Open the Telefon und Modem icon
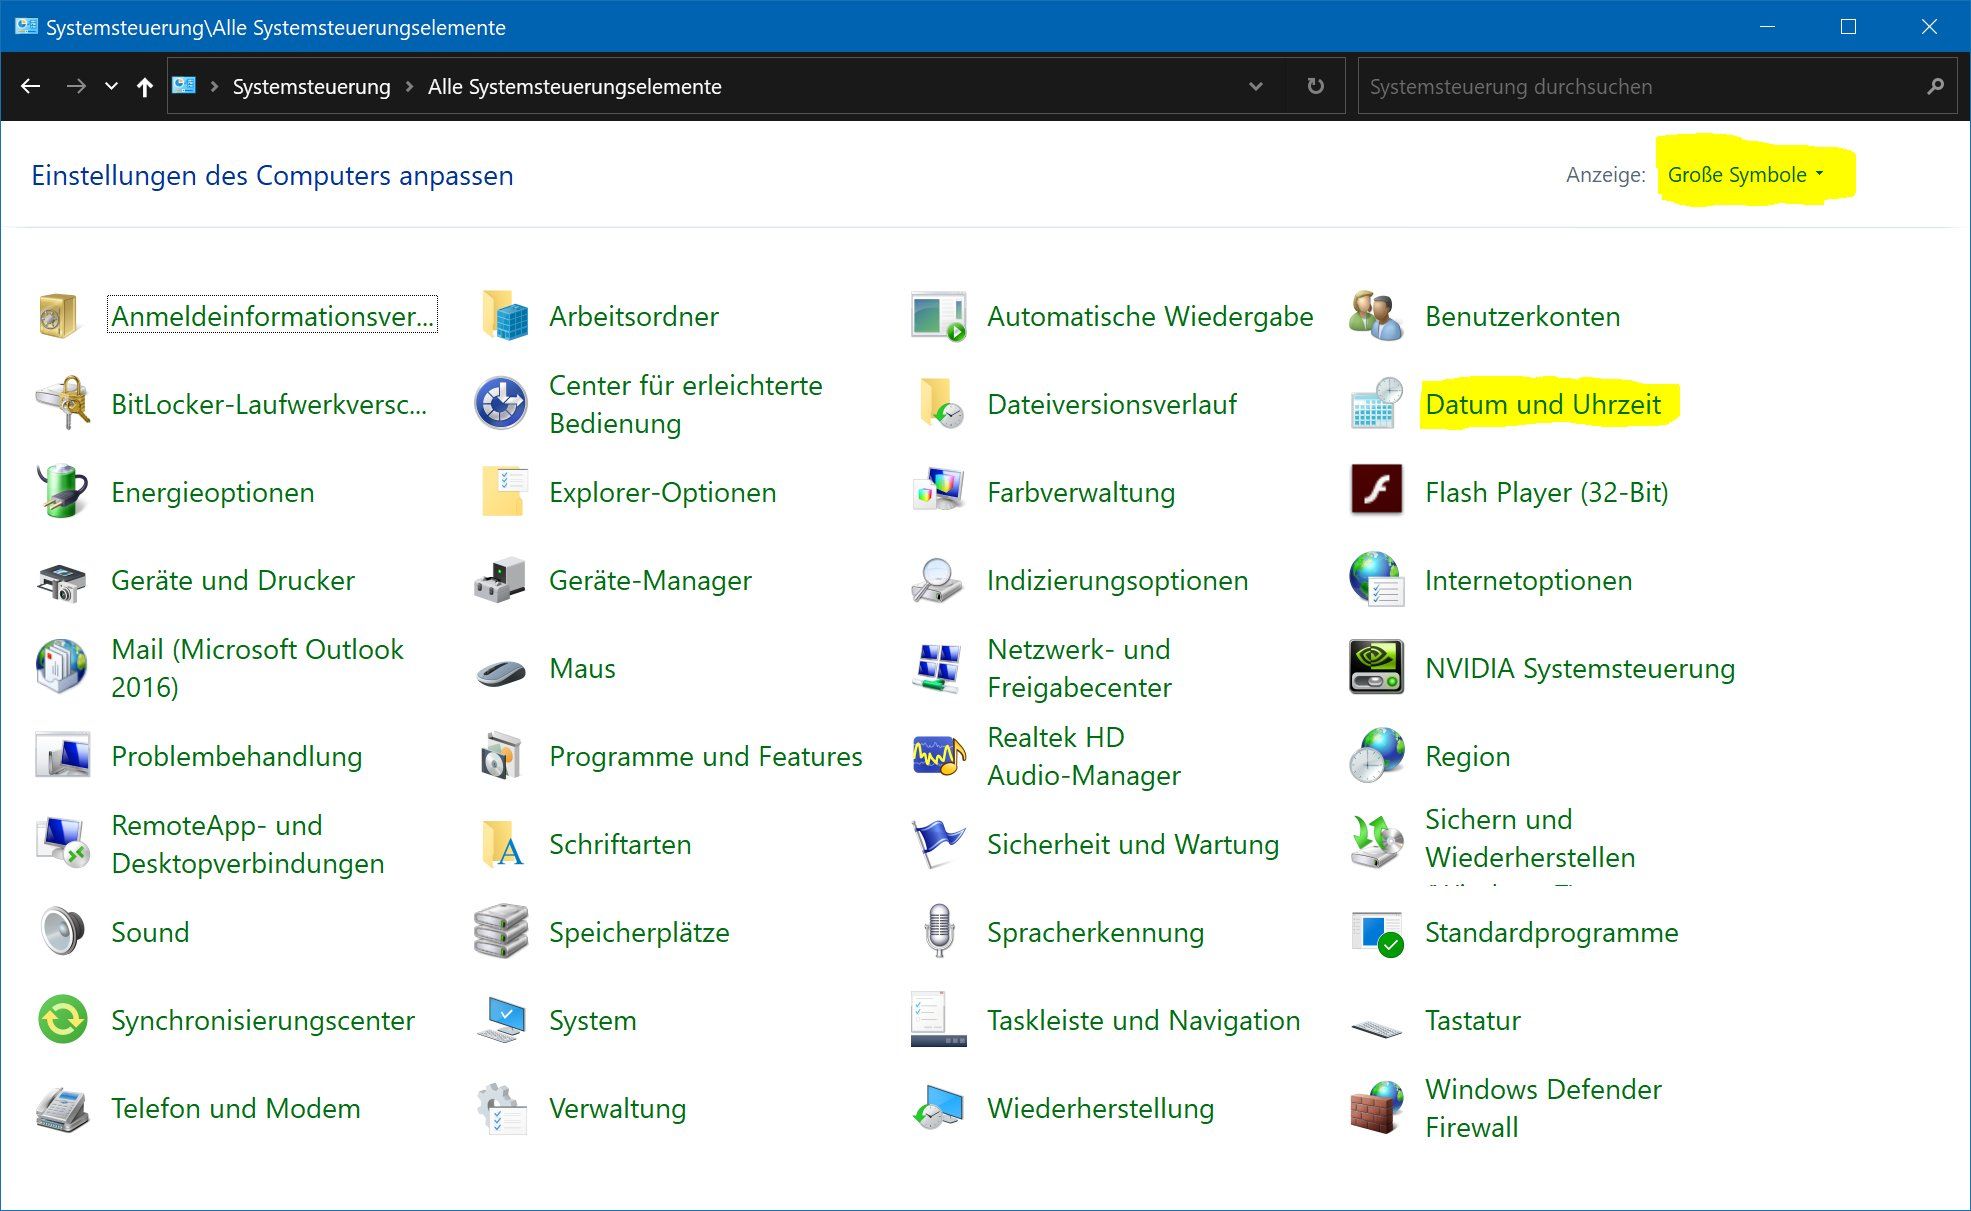The width and height of the screenshot is (1971, 1211). [x=62, y=1108]
